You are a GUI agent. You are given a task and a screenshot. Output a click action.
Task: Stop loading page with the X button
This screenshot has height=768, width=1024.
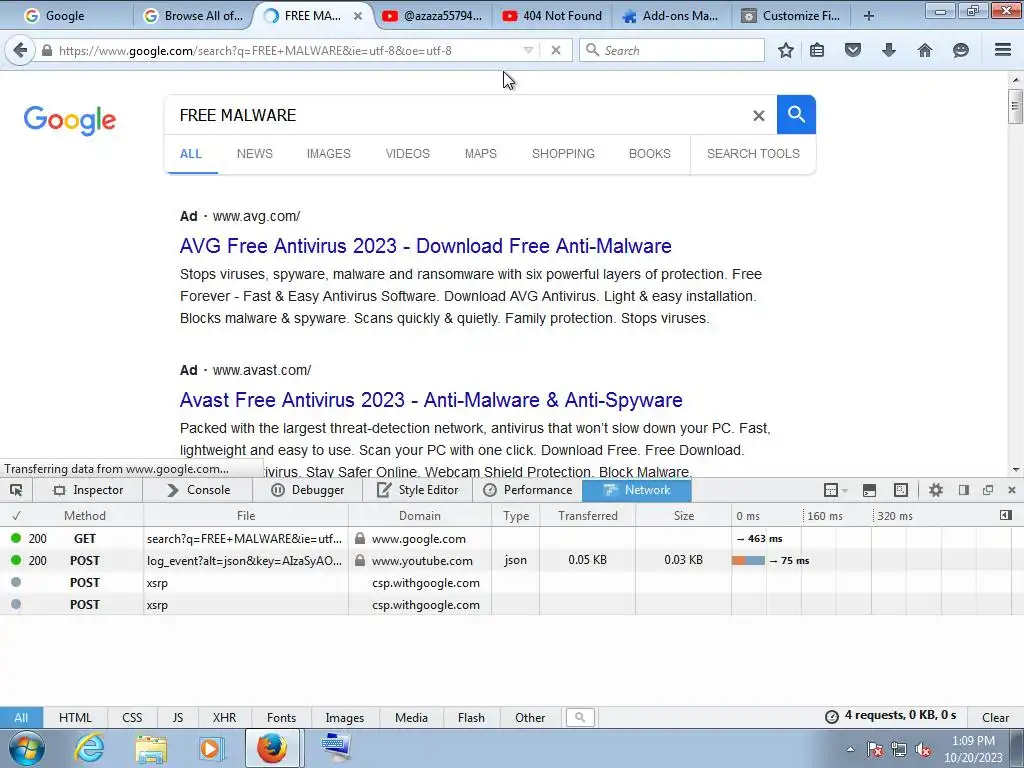pos(556,50)
